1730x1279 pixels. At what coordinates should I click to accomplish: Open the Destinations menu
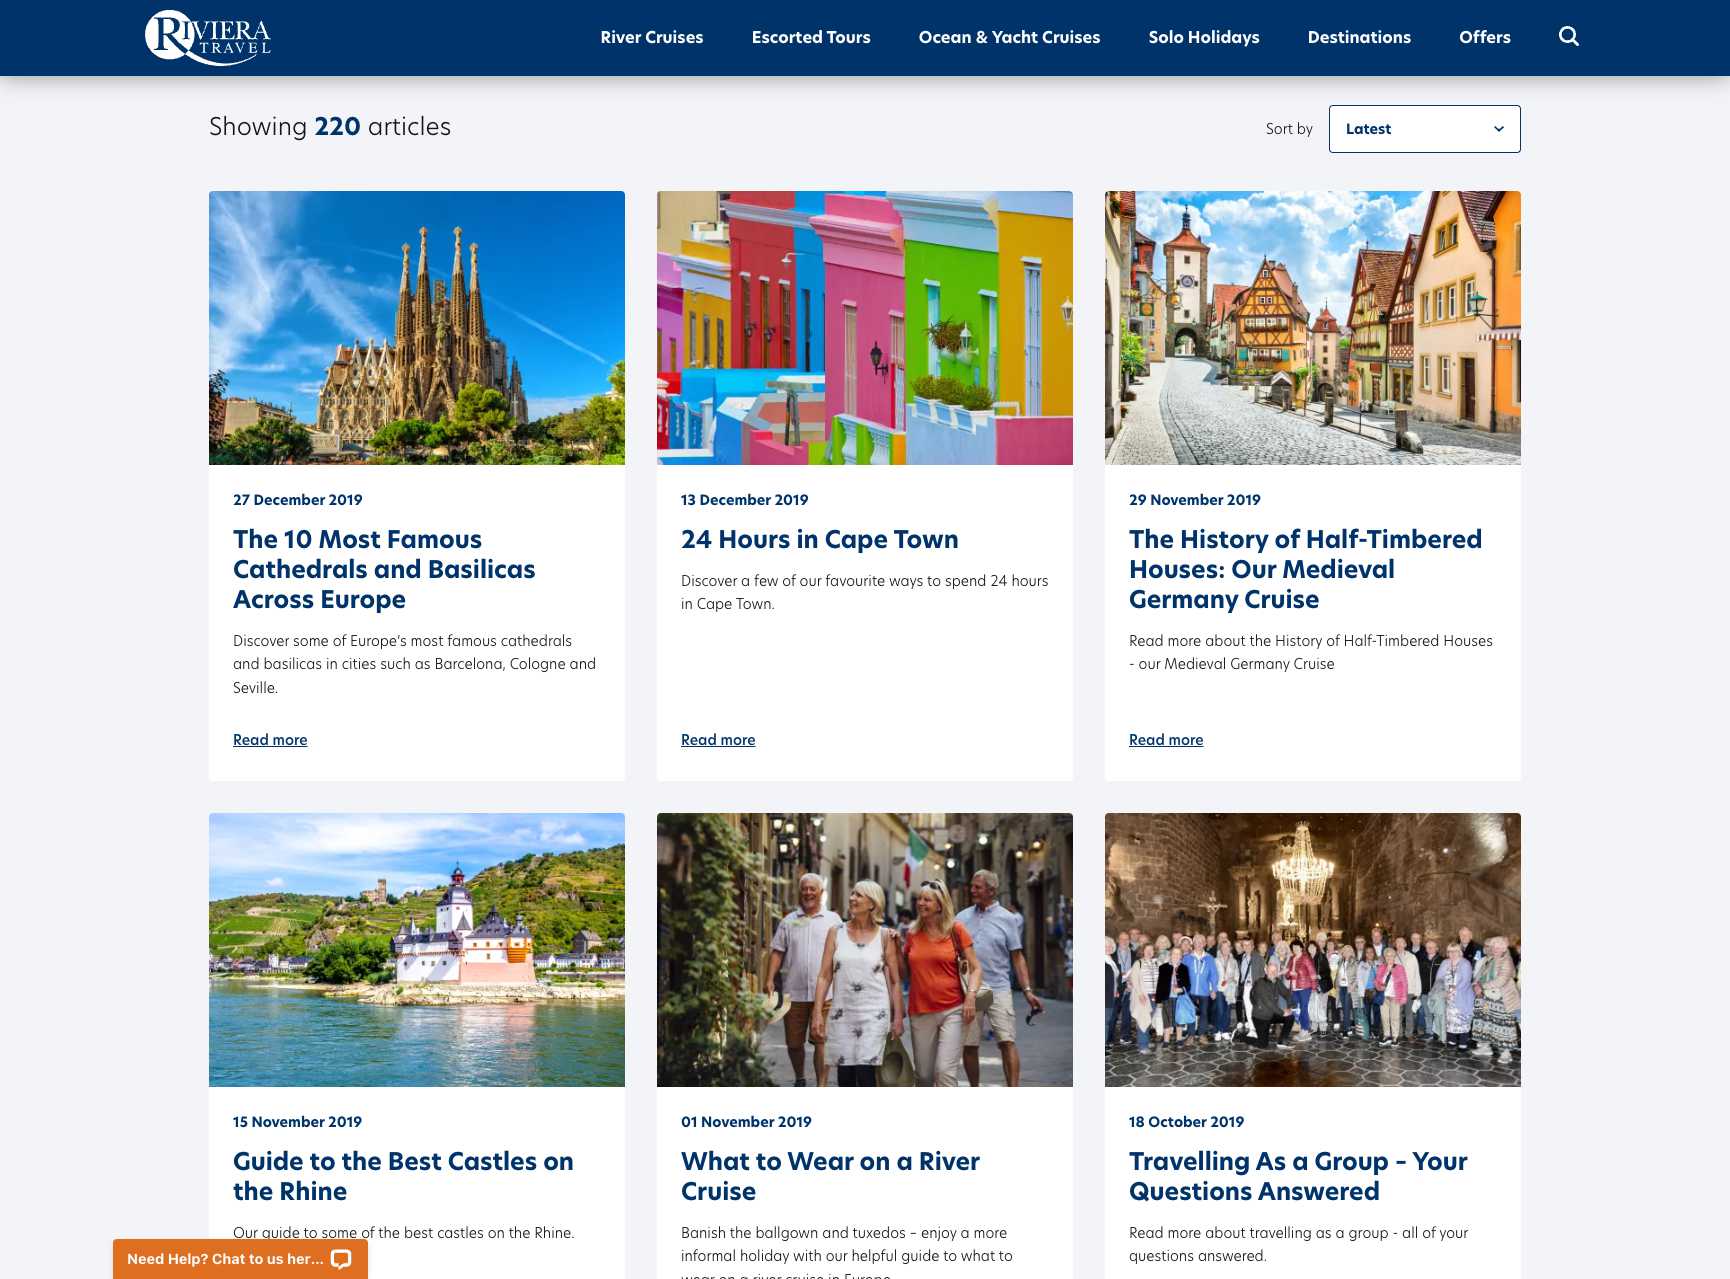tap(1358, 37)
